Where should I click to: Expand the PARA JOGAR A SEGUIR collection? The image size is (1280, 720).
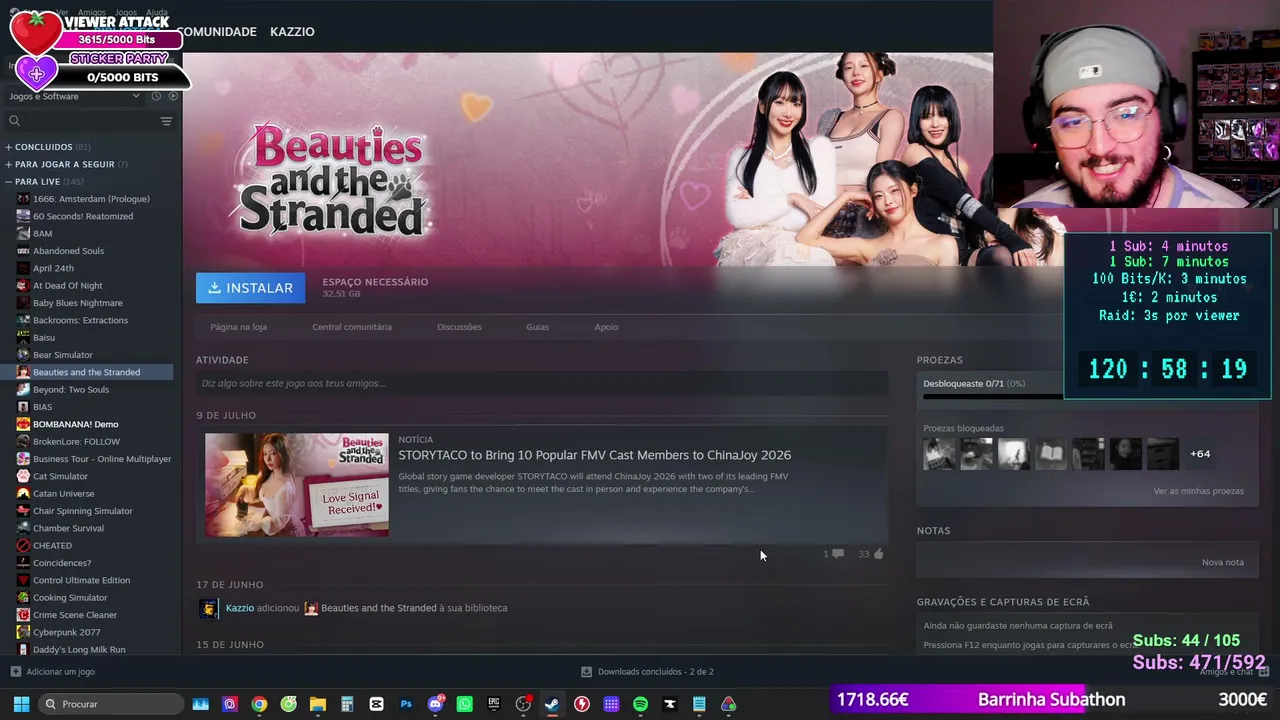66,164
